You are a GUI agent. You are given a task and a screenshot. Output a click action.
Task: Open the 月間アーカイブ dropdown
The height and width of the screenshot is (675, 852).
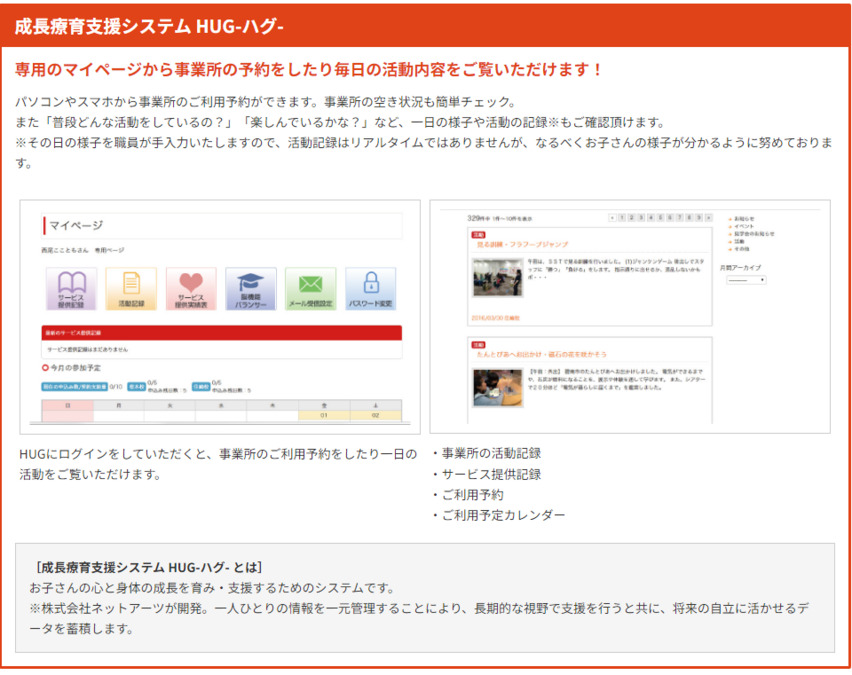coord(746,280)
